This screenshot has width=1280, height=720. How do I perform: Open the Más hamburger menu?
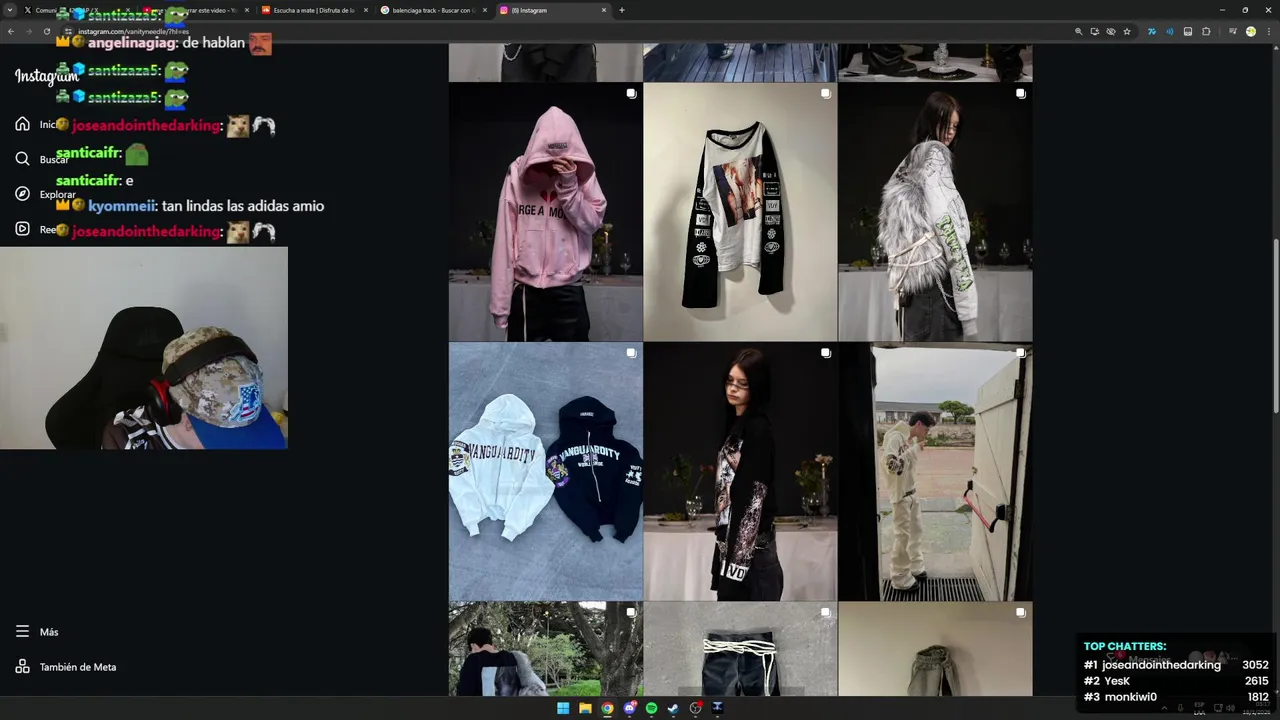(x=22, y=632)
